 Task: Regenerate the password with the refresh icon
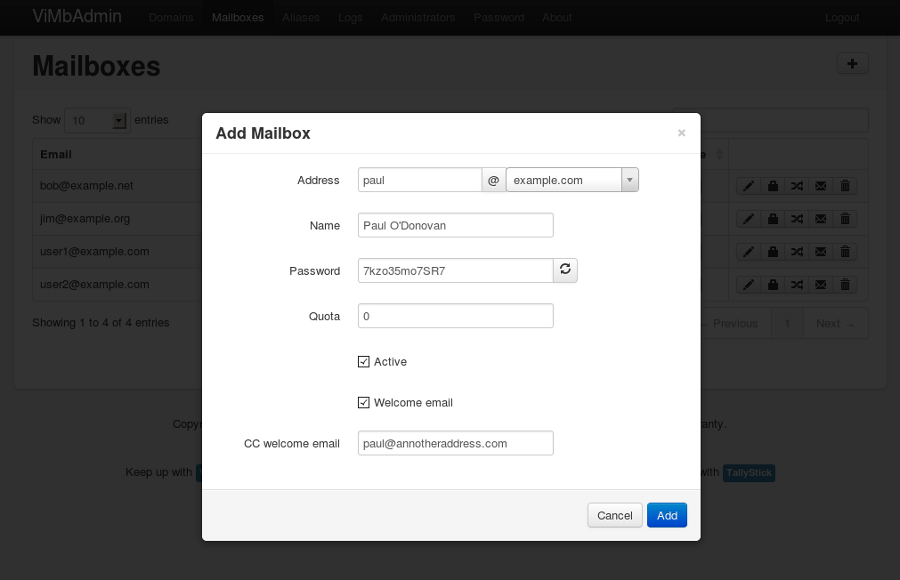coord(565,270)
